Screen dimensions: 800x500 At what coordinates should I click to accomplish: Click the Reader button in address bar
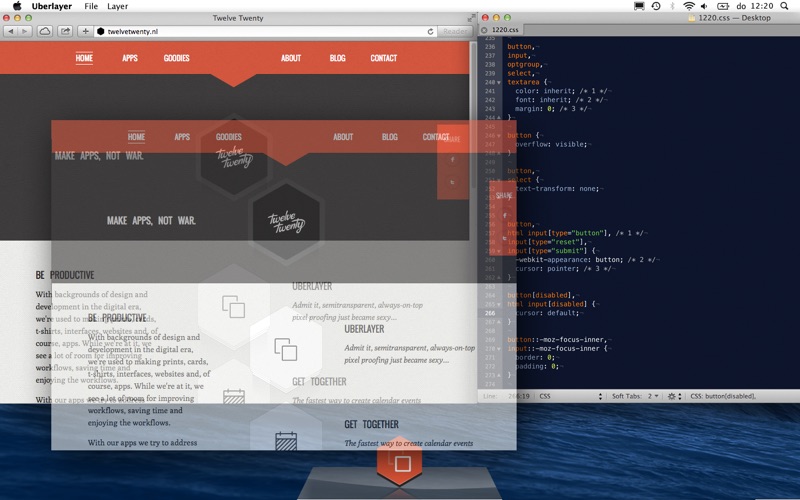pyautogui.click(x=454, y=31)
